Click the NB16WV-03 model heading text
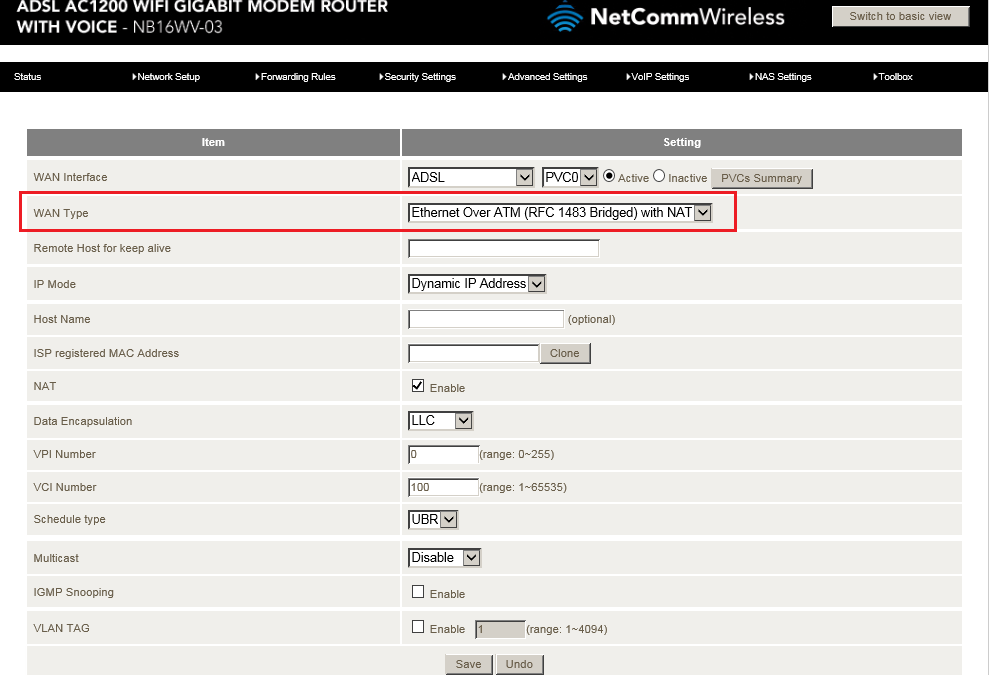Screen dimensions: 989x675 [x=177, y=27]
